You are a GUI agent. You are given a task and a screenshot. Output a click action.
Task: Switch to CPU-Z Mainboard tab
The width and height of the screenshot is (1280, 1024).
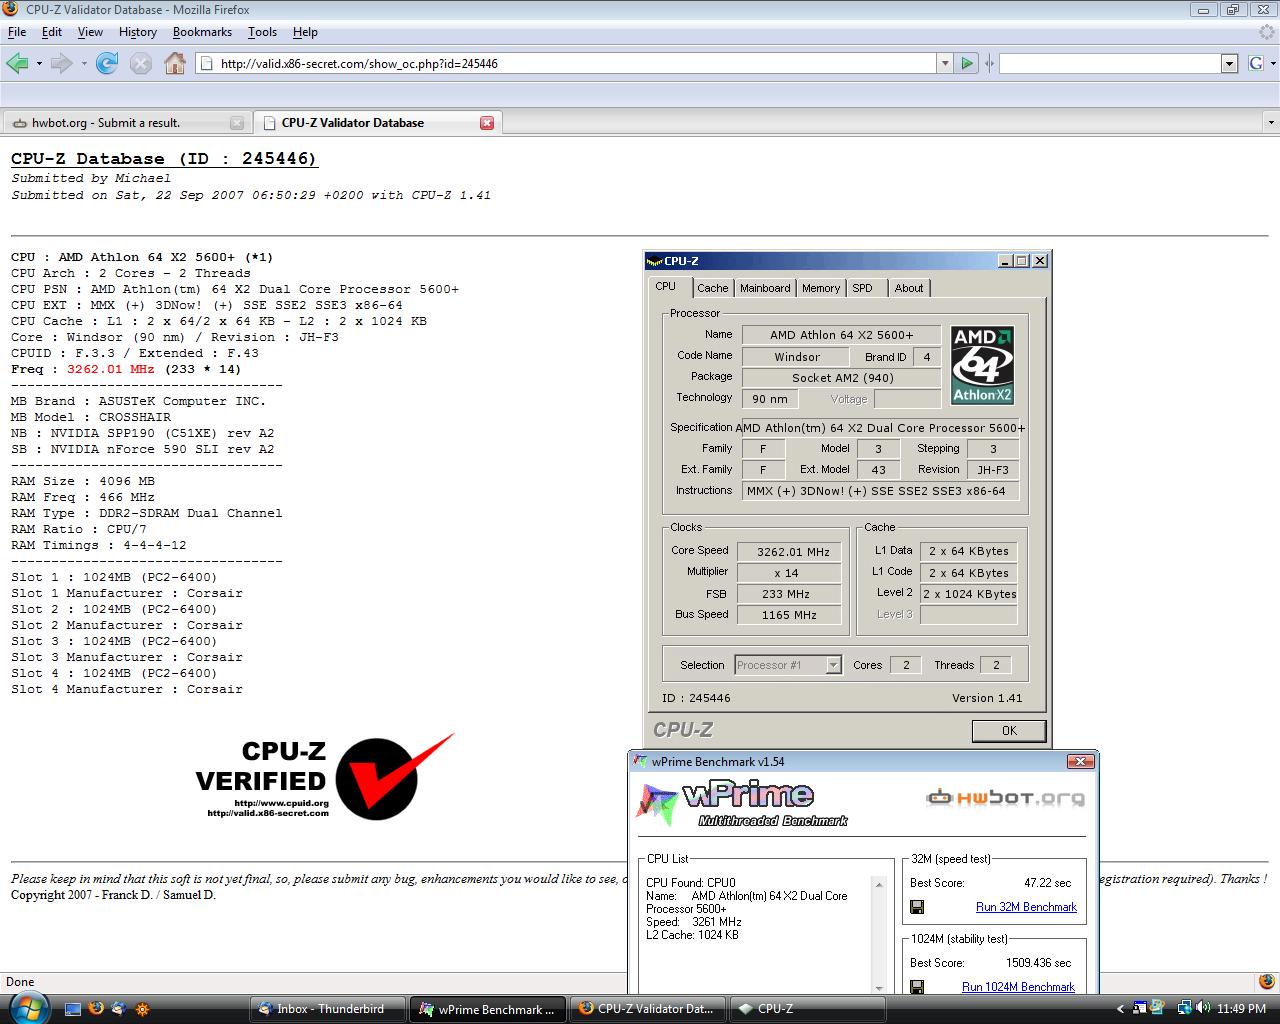(765, 288)
